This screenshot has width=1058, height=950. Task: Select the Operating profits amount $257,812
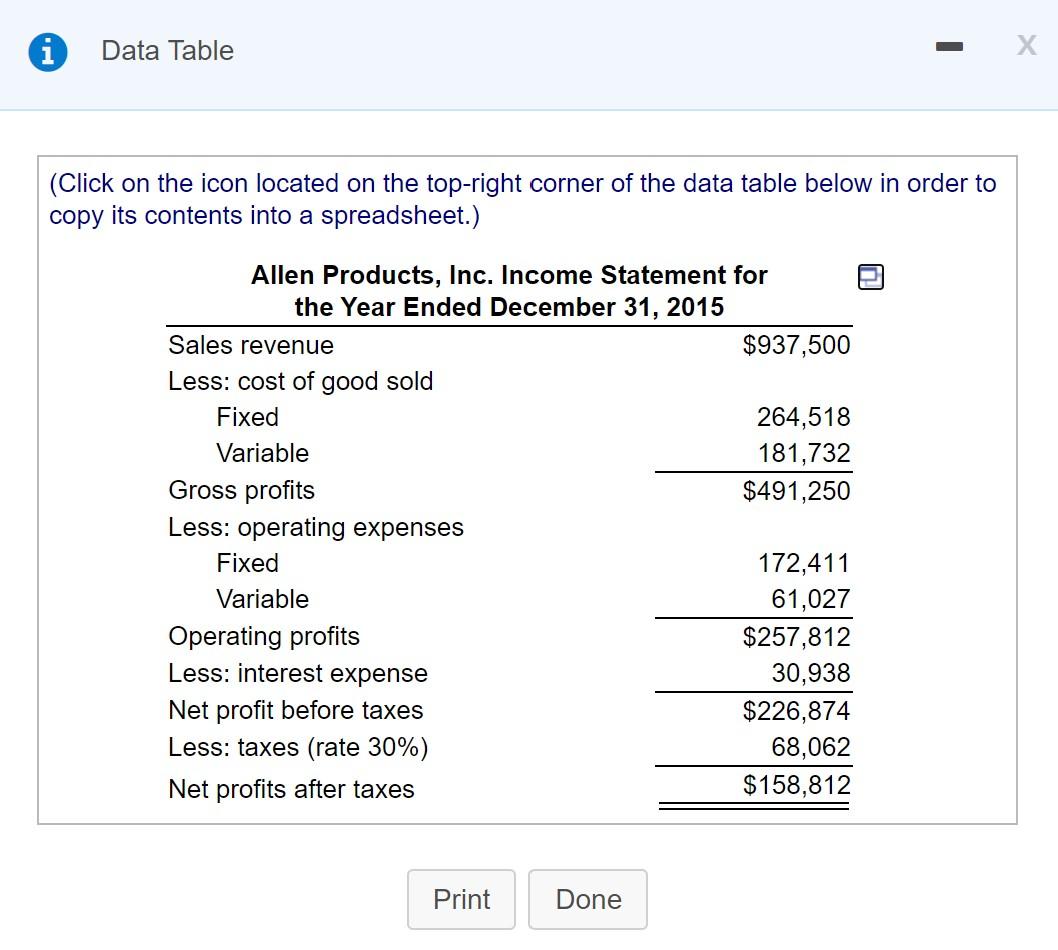796,636
